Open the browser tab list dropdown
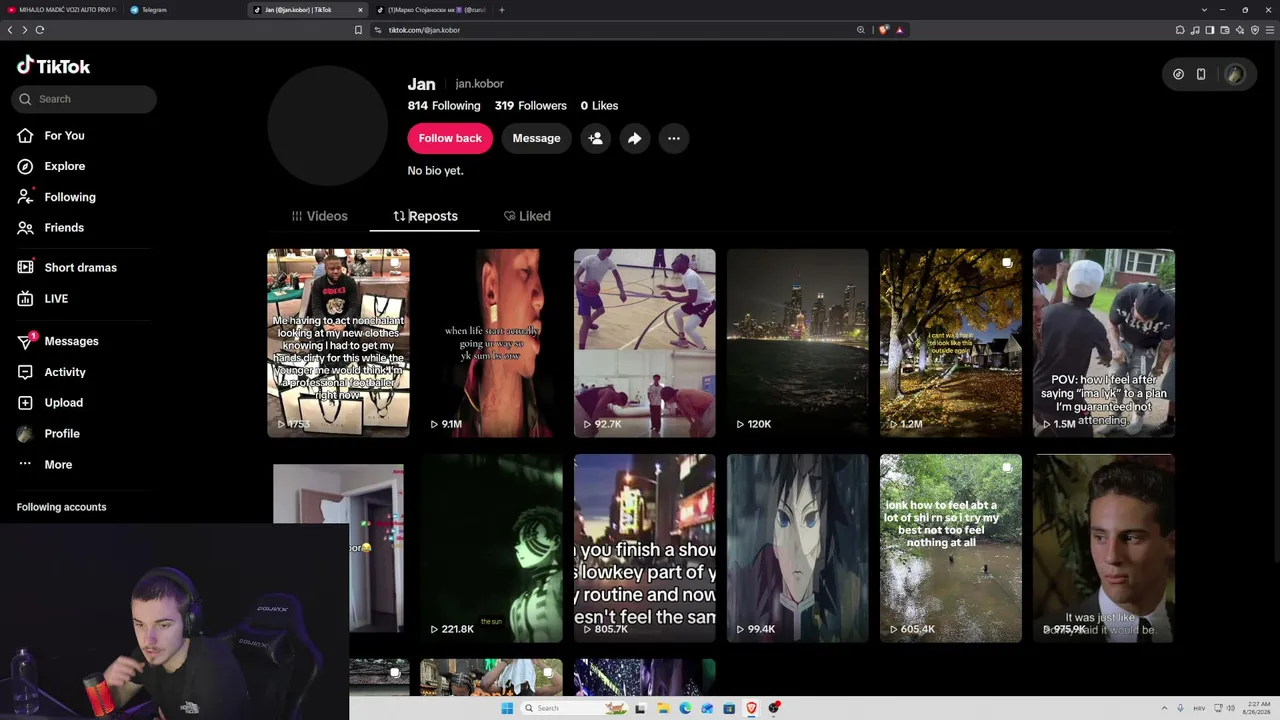 coord(1205,10)
